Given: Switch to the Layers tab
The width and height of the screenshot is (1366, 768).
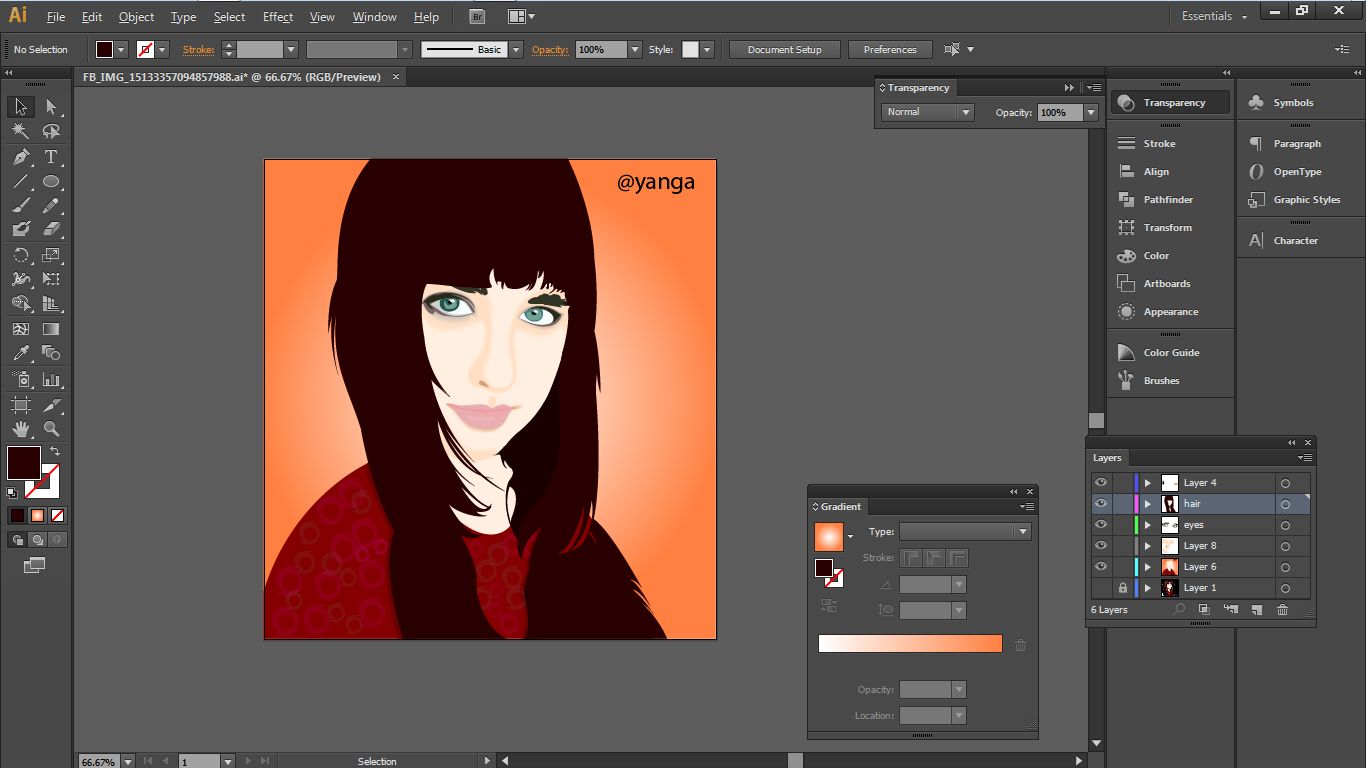Looking at the screenshot, I should click(1107, 457).
